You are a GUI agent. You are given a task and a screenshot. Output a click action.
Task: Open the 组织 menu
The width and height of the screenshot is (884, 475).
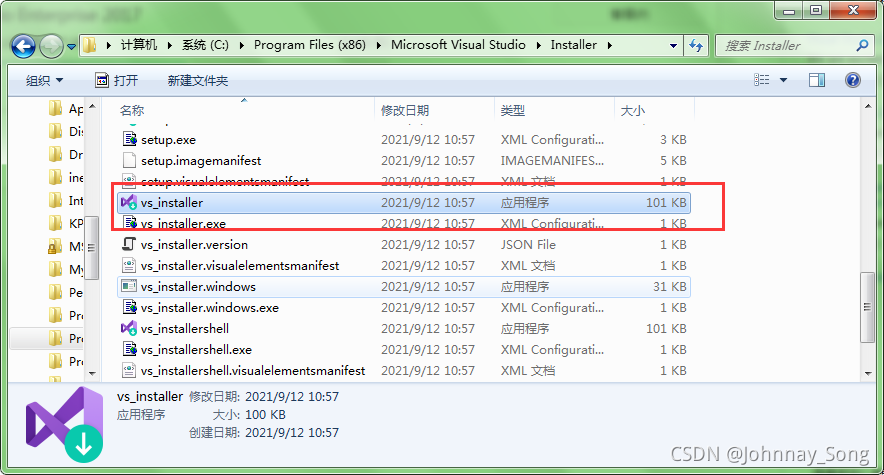click(45, 81)
